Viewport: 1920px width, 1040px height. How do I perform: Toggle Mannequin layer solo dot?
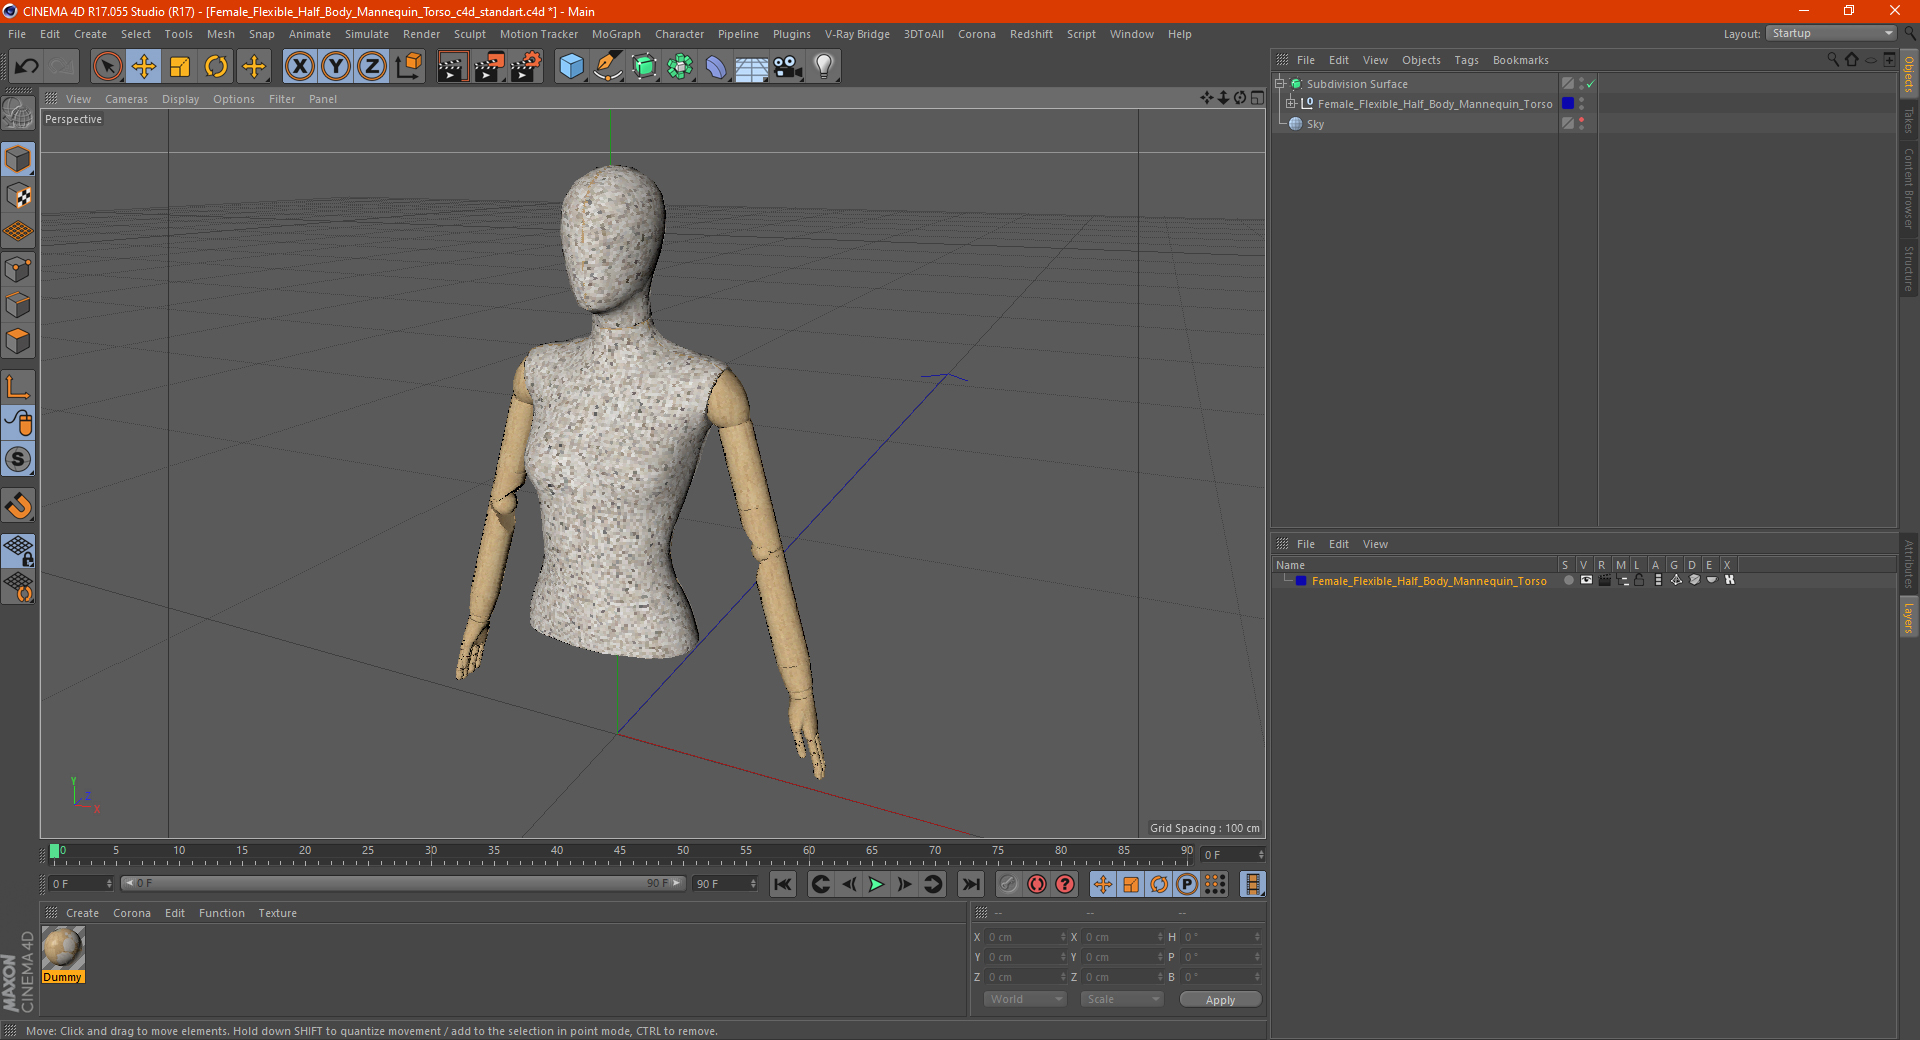pyautogui.click(x=1568, y=580)
